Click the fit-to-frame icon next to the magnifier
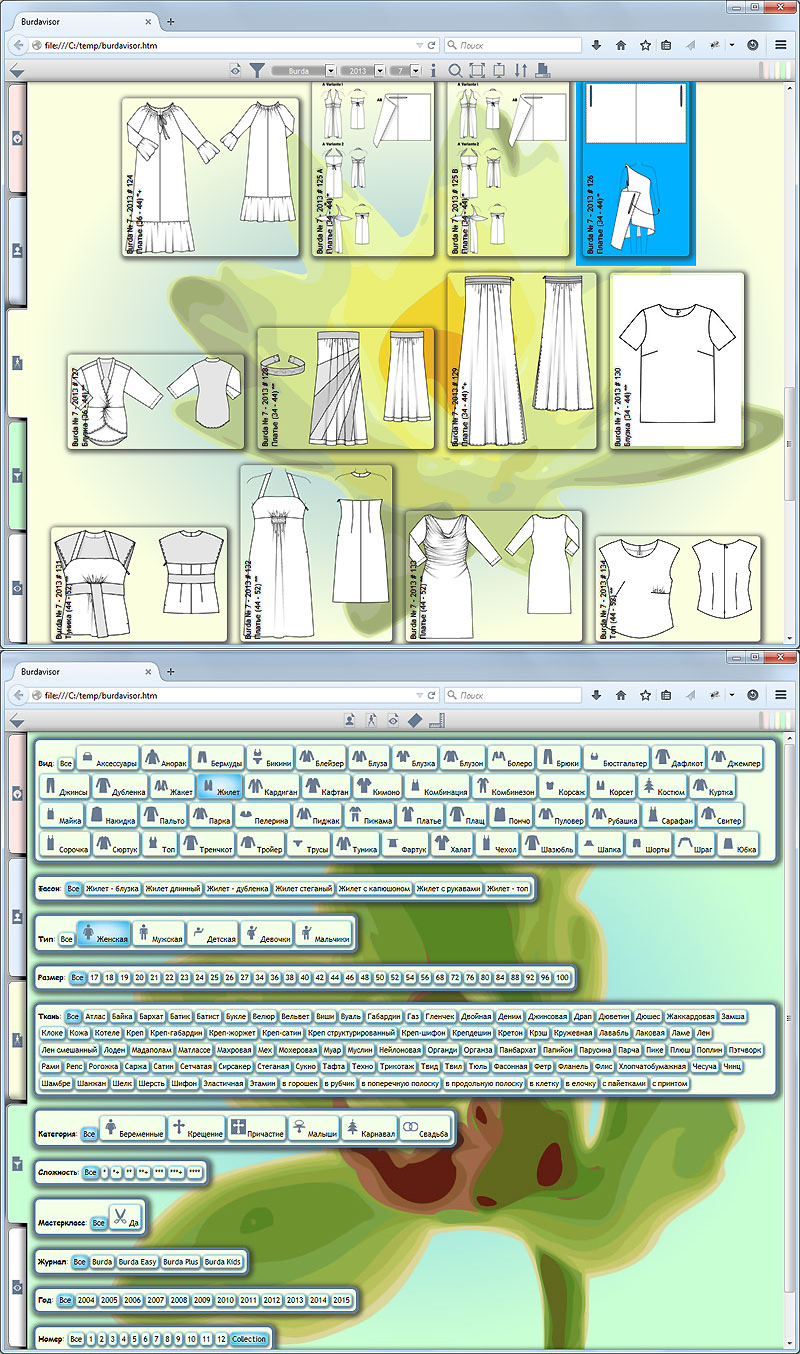 [477, 71]
